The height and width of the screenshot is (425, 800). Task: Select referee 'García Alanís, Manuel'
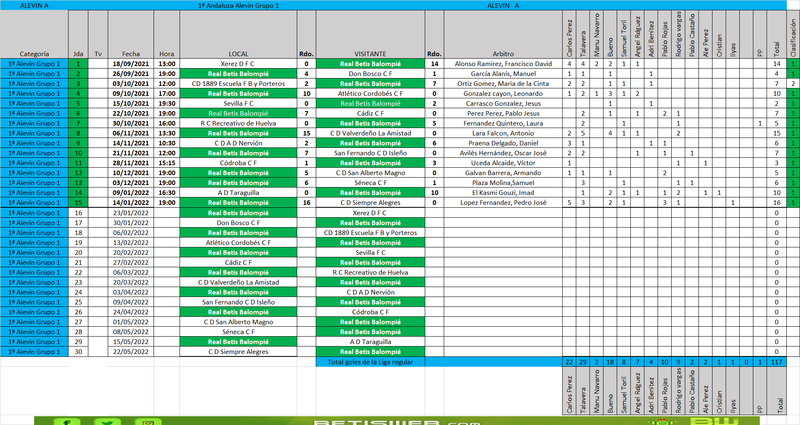(x=503, y=73)
